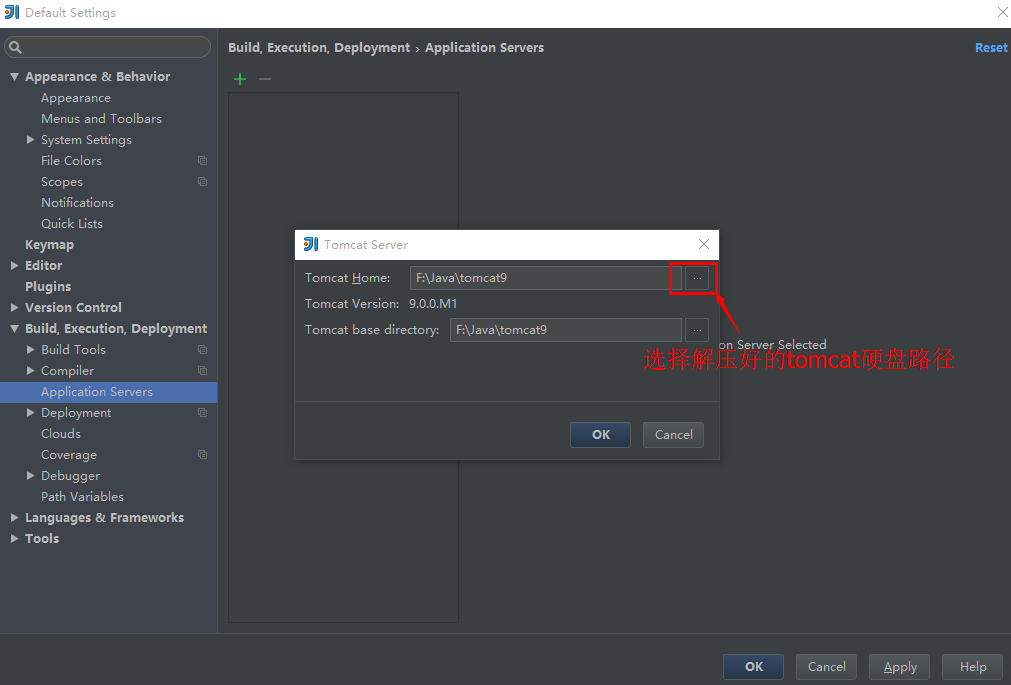Viewport: 1011px width, 685px height.
Task: Open File Colors settings
Action: 72,161
